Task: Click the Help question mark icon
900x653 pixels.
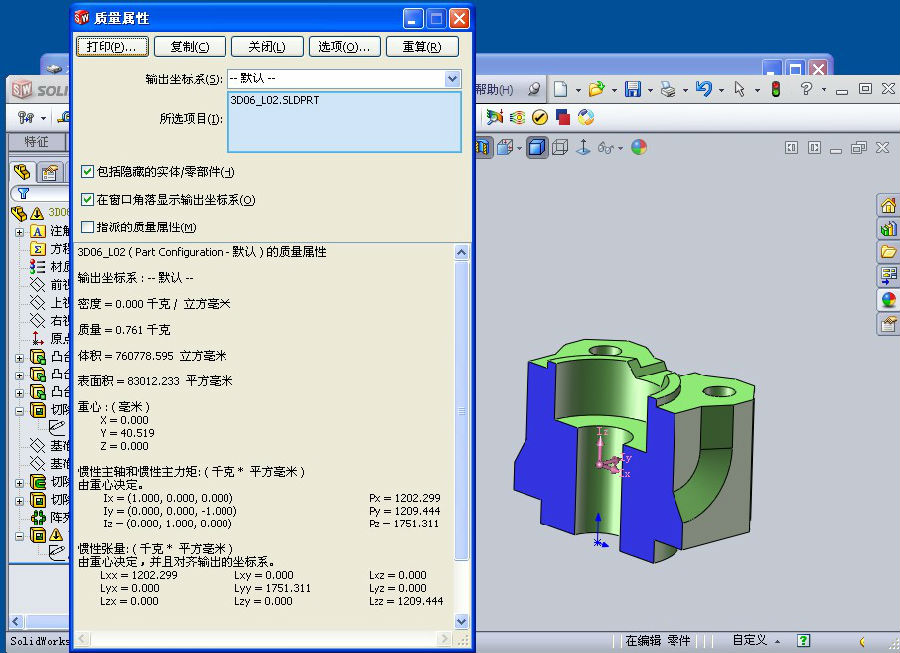Action: (806, 89)
